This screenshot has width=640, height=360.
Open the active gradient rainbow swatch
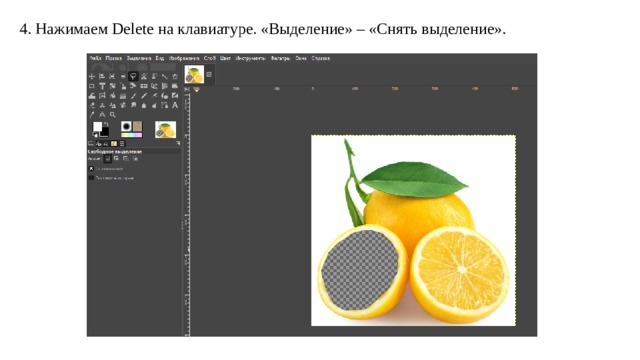[131, 135]
